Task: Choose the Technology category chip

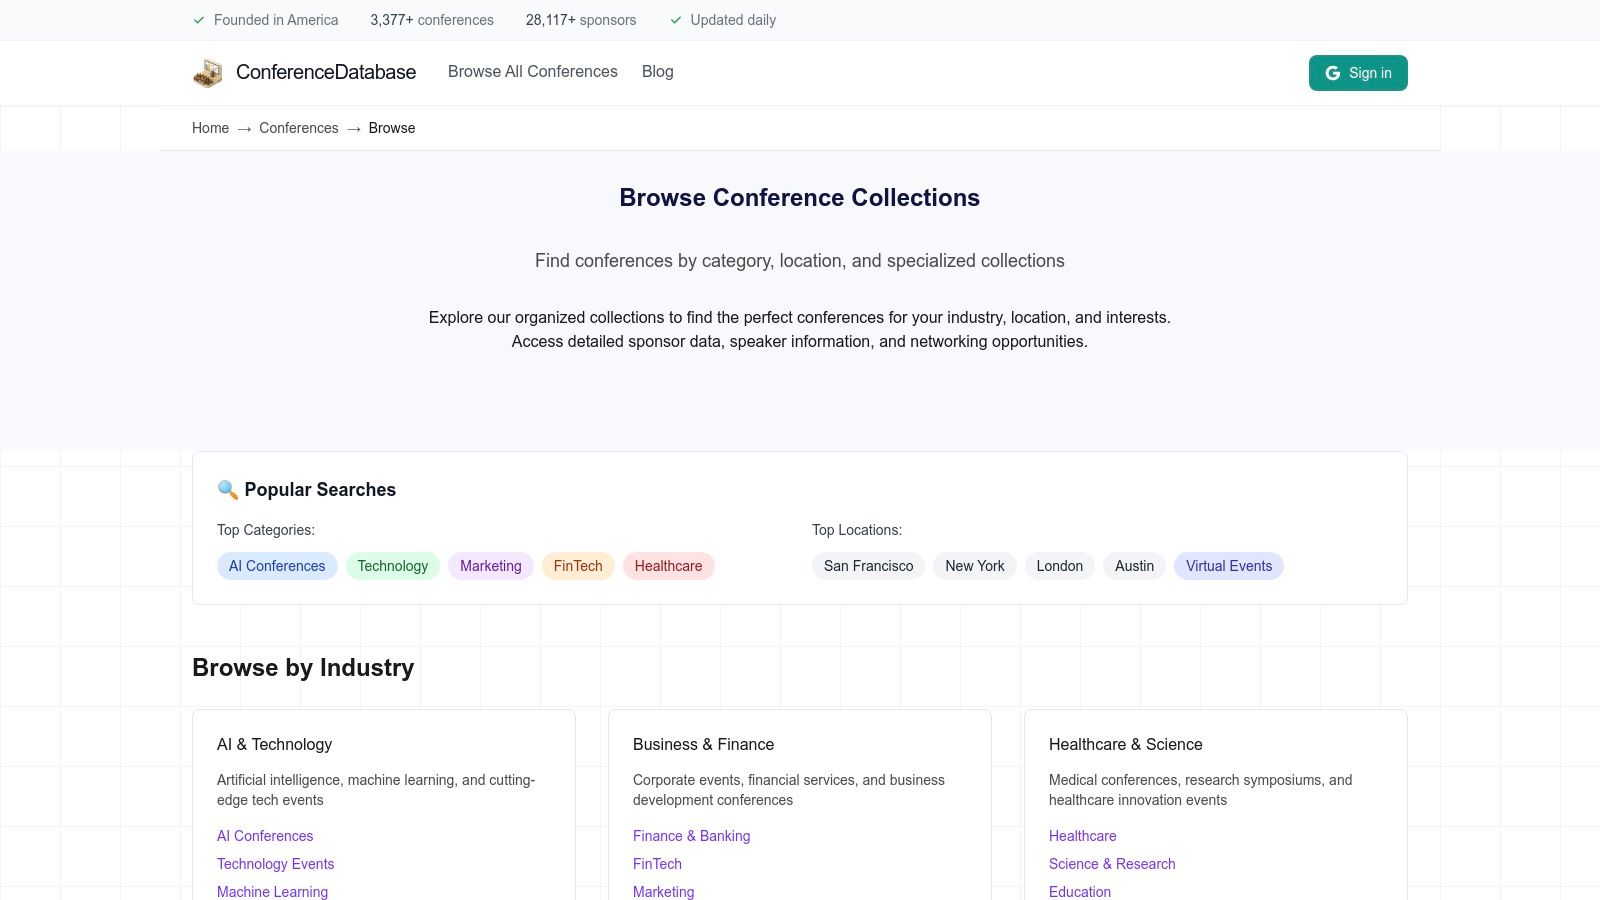Action: (x=393, y=566)
